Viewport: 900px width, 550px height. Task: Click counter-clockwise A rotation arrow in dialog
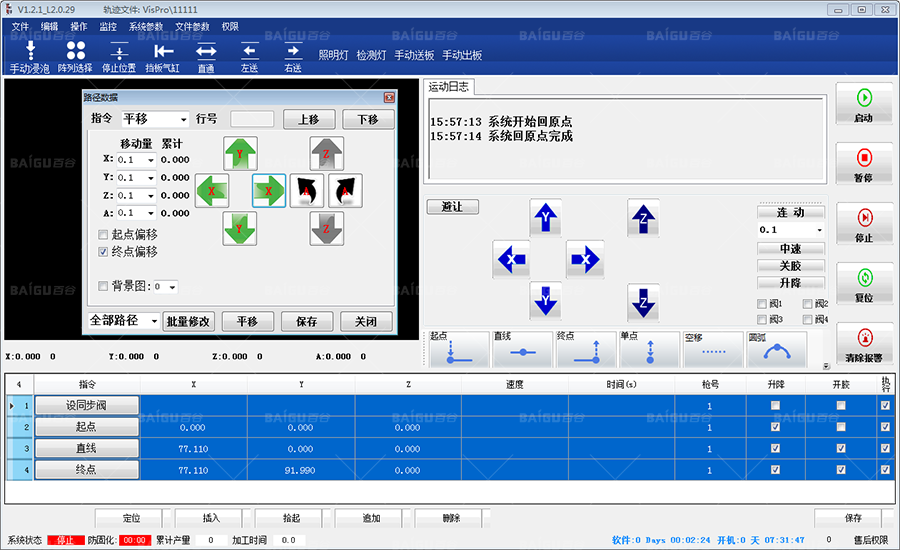(307, 191)
